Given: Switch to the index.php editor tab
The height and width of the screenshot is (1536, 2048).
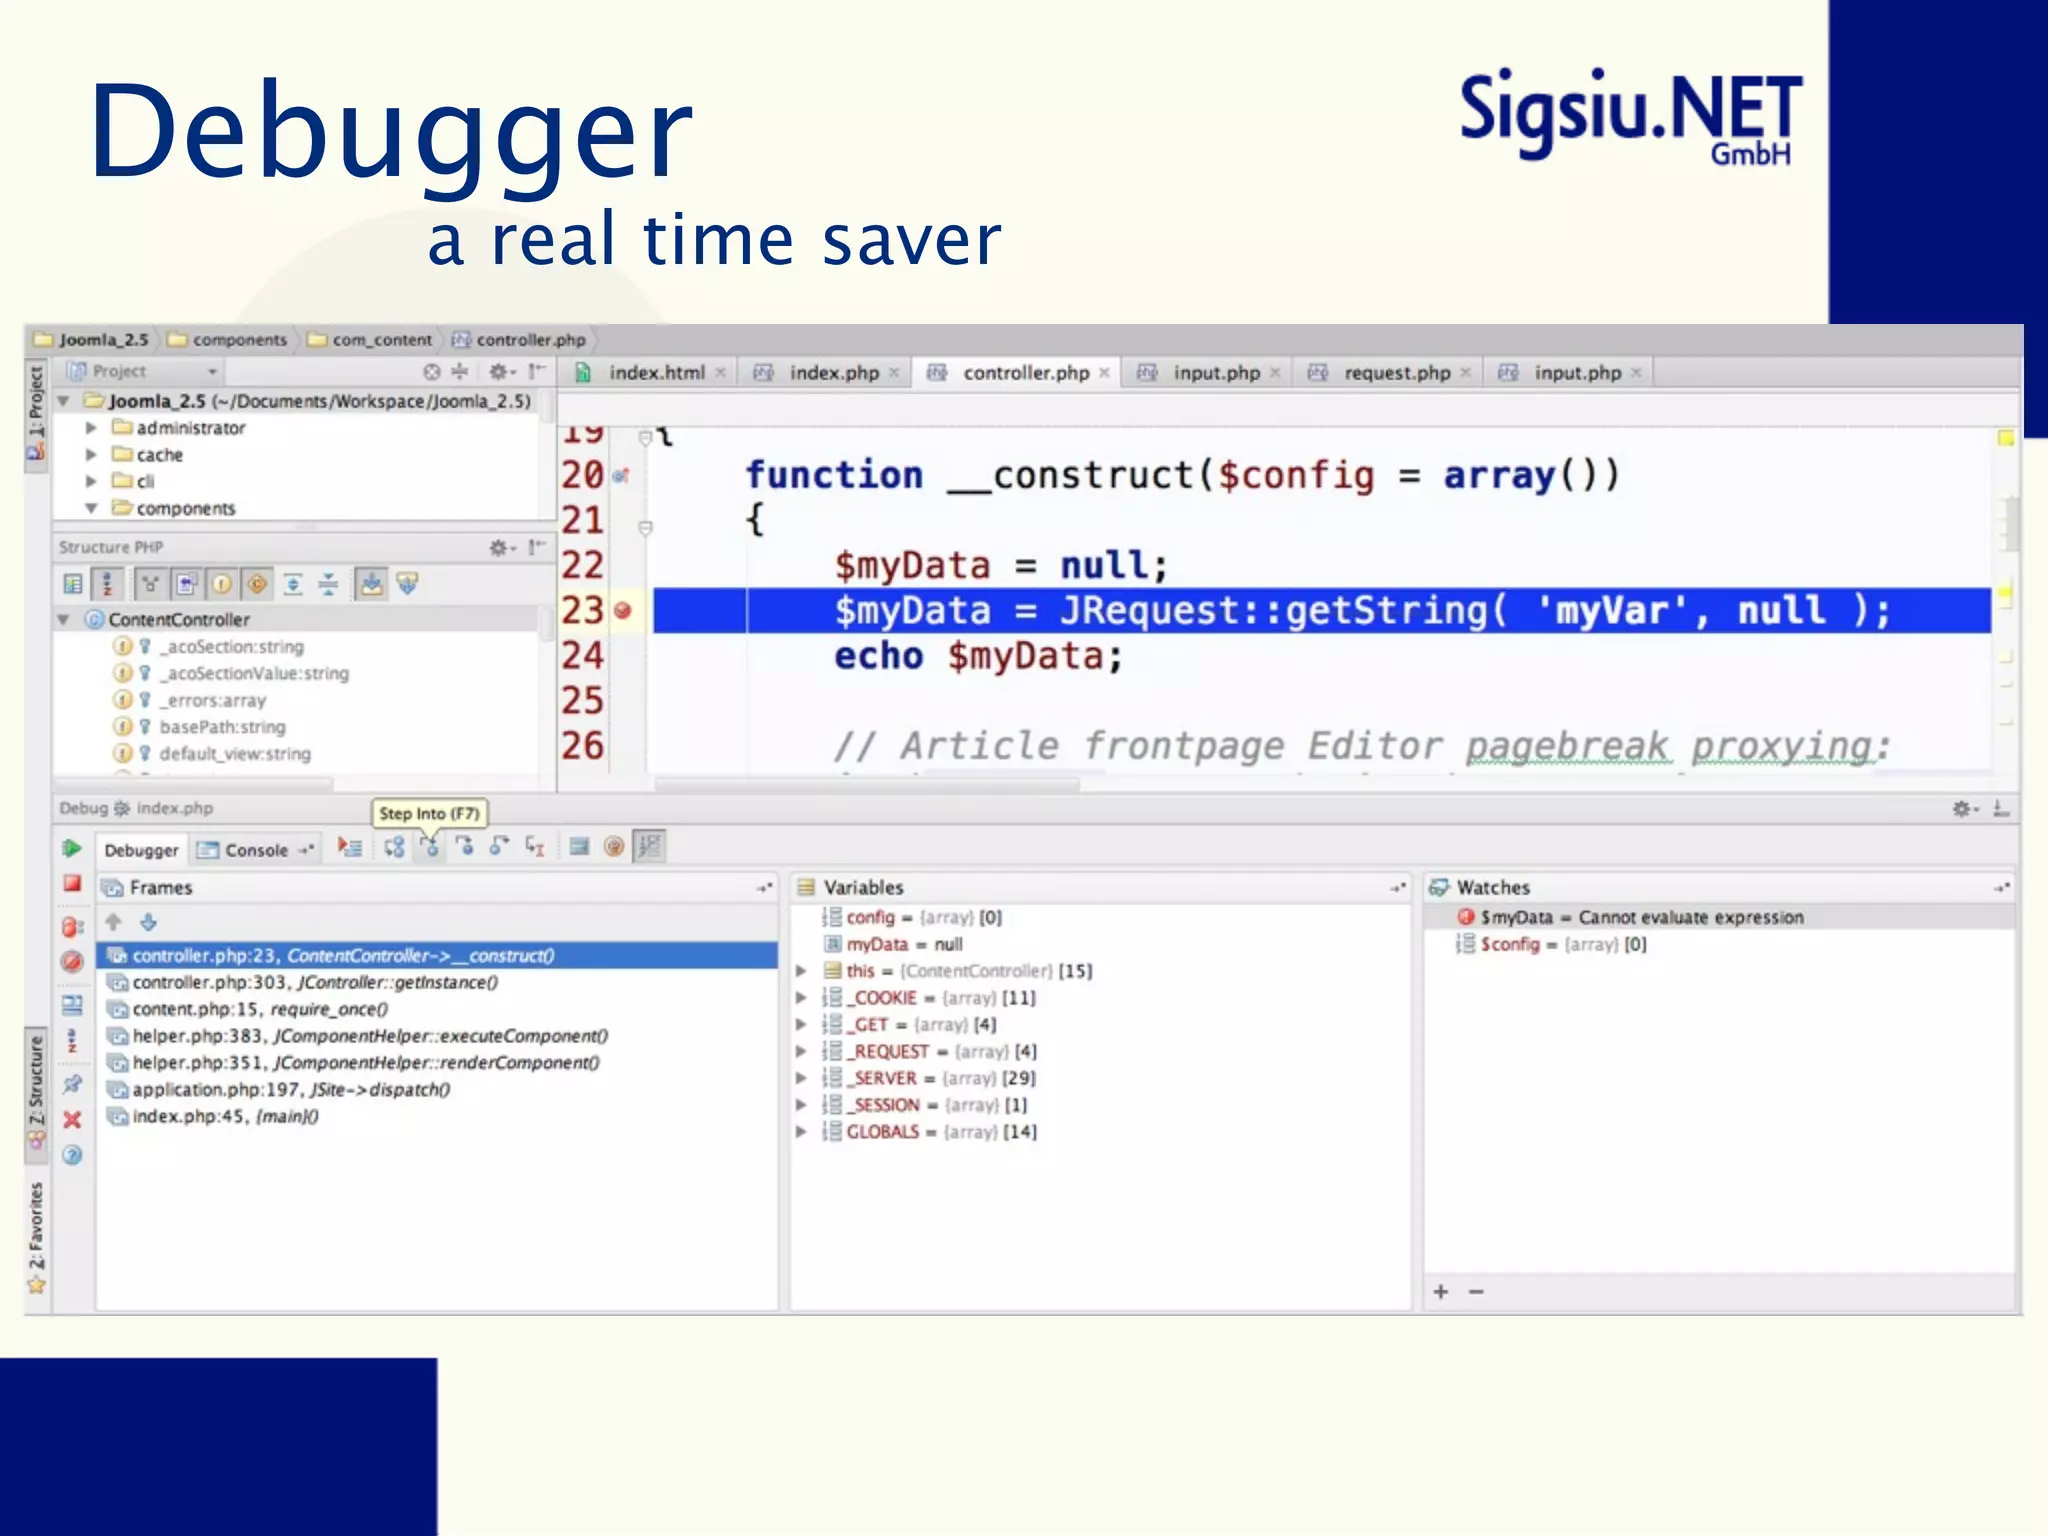Looking at the screenshot, I should coord(826,373).
